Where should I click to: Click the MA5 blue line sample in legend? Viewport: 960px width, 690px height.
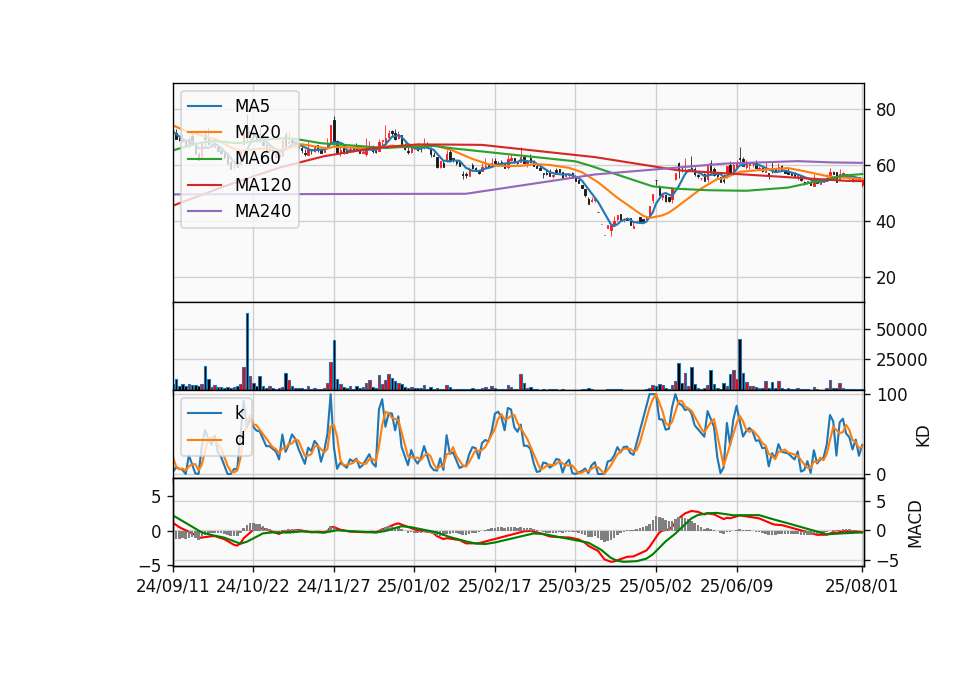pyautogui.click(x=204, y=107)
